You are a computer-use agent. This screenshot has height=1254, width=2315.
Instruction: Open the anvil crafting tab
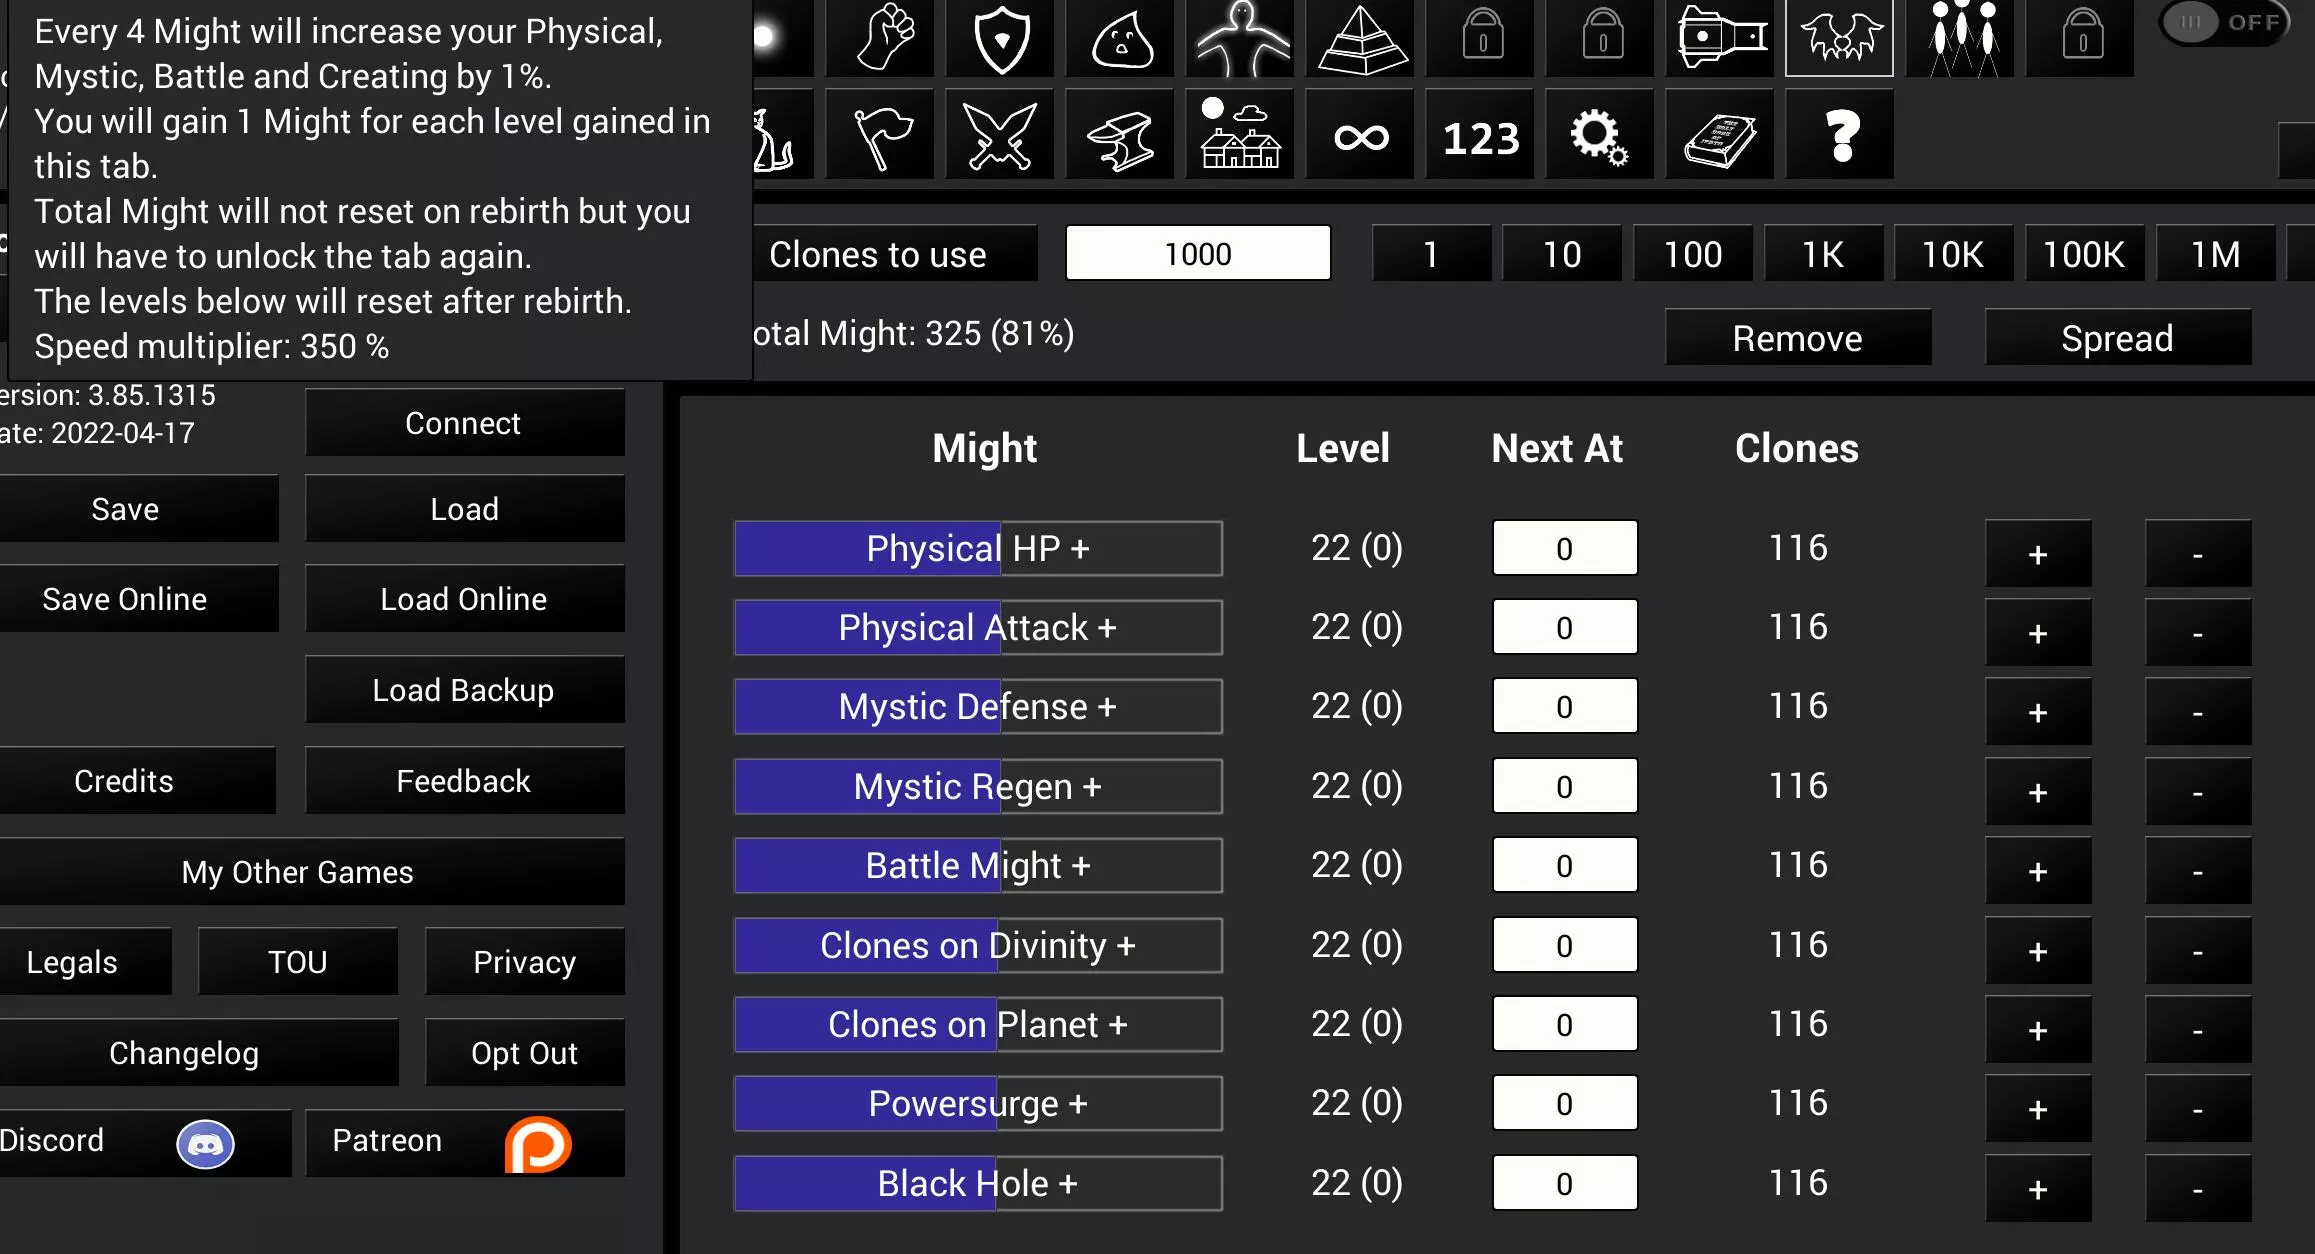1120,136
